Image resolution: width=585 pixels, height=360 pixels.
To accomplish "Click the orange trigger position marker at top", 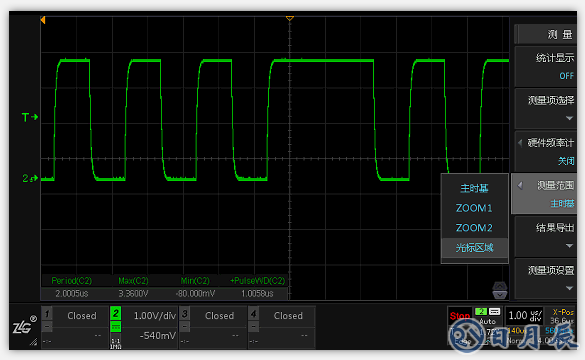I will click(290, 18).
